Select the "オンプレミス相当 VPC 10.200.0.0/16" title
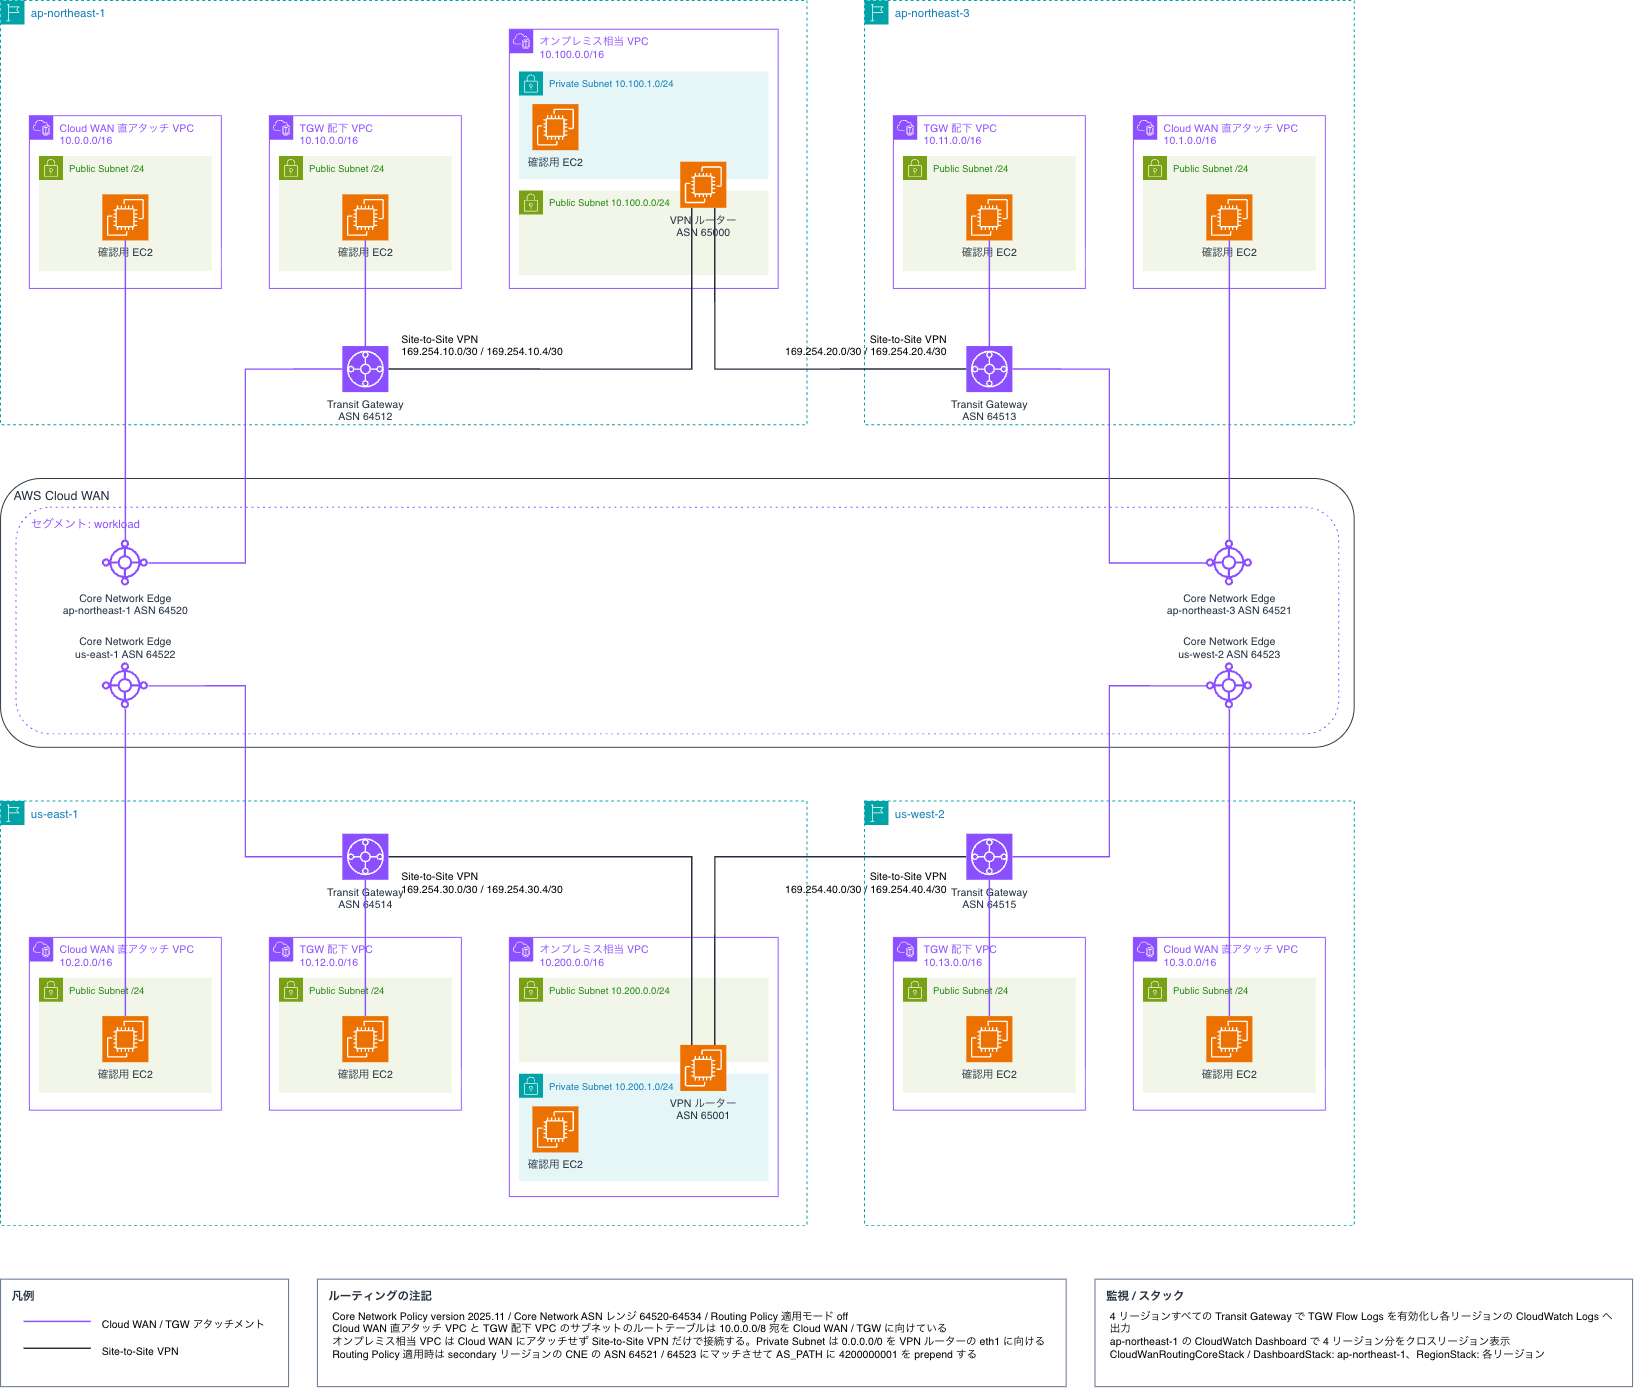Viewport: 1634px width, 1389px height. click(594, 956)
